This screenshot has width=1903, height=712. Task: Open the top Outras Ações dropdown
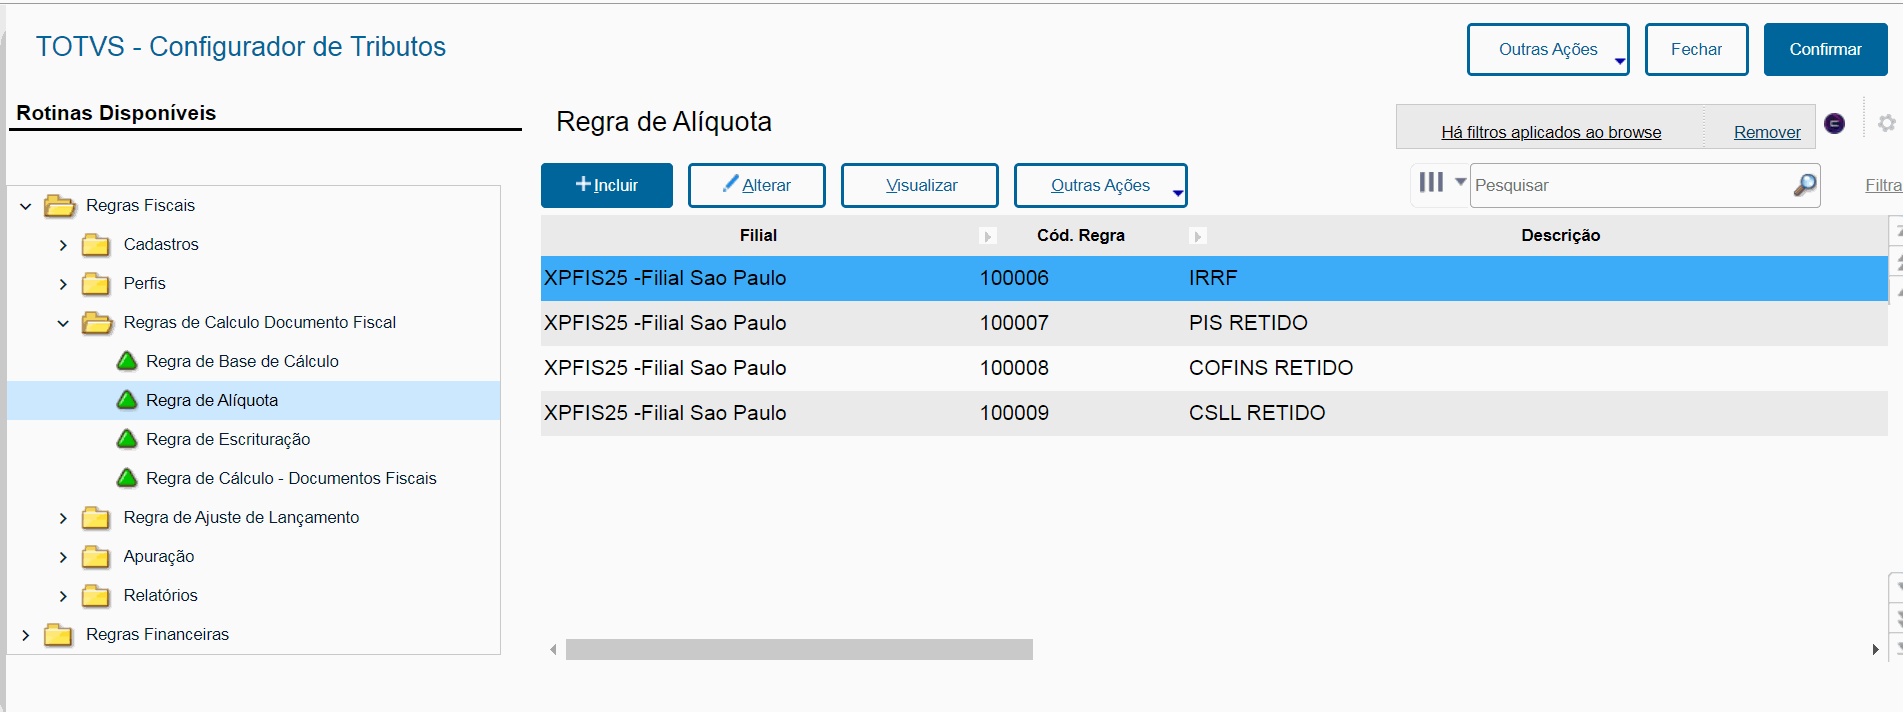(x=1547, y=50)
